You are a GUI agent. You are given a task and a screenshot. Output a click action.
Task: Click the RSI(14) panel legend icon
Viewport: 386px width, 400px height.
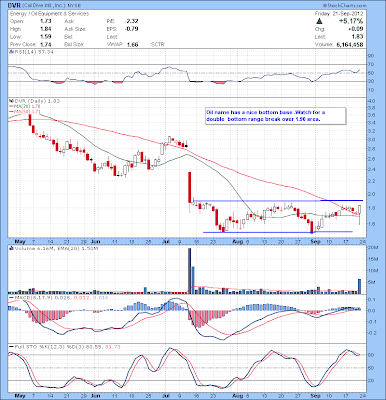pyautogui.click(x=11, y=52)
